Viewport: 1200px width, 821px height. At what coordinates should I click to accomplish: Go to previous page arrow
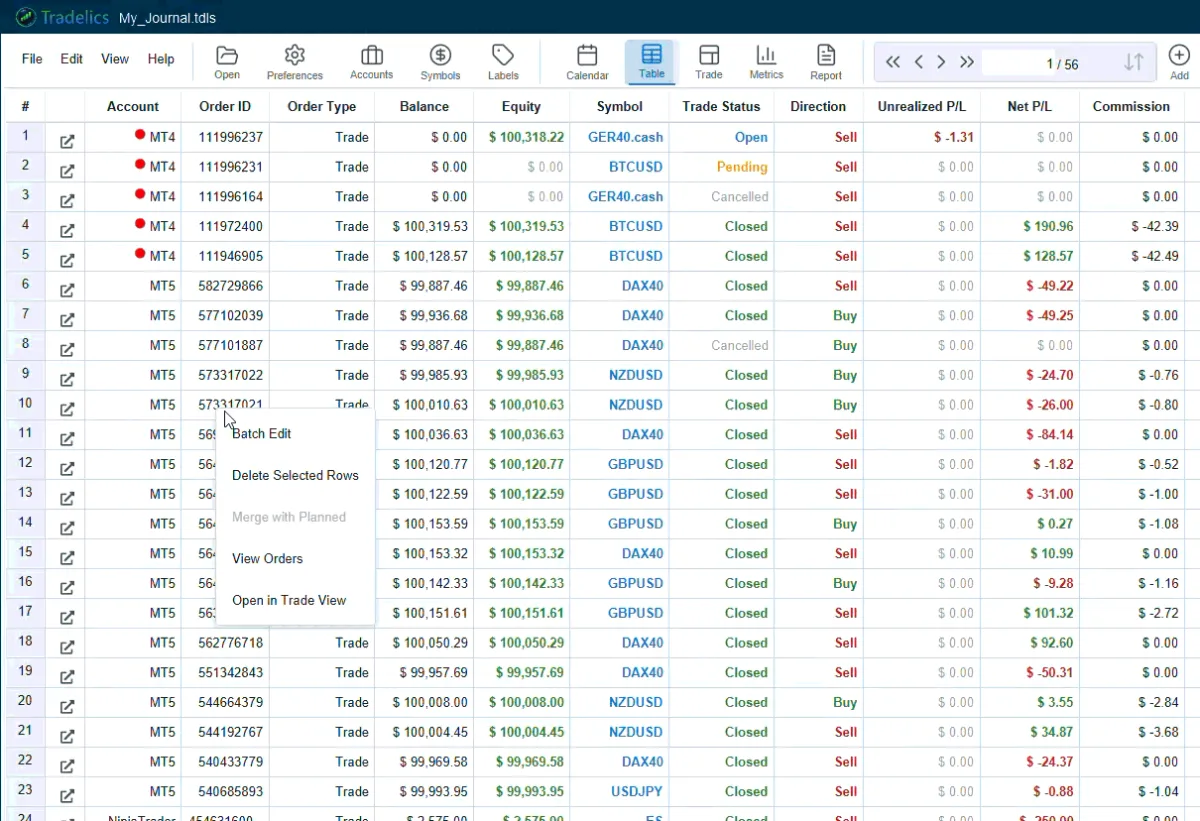click(x=918, y=62)
